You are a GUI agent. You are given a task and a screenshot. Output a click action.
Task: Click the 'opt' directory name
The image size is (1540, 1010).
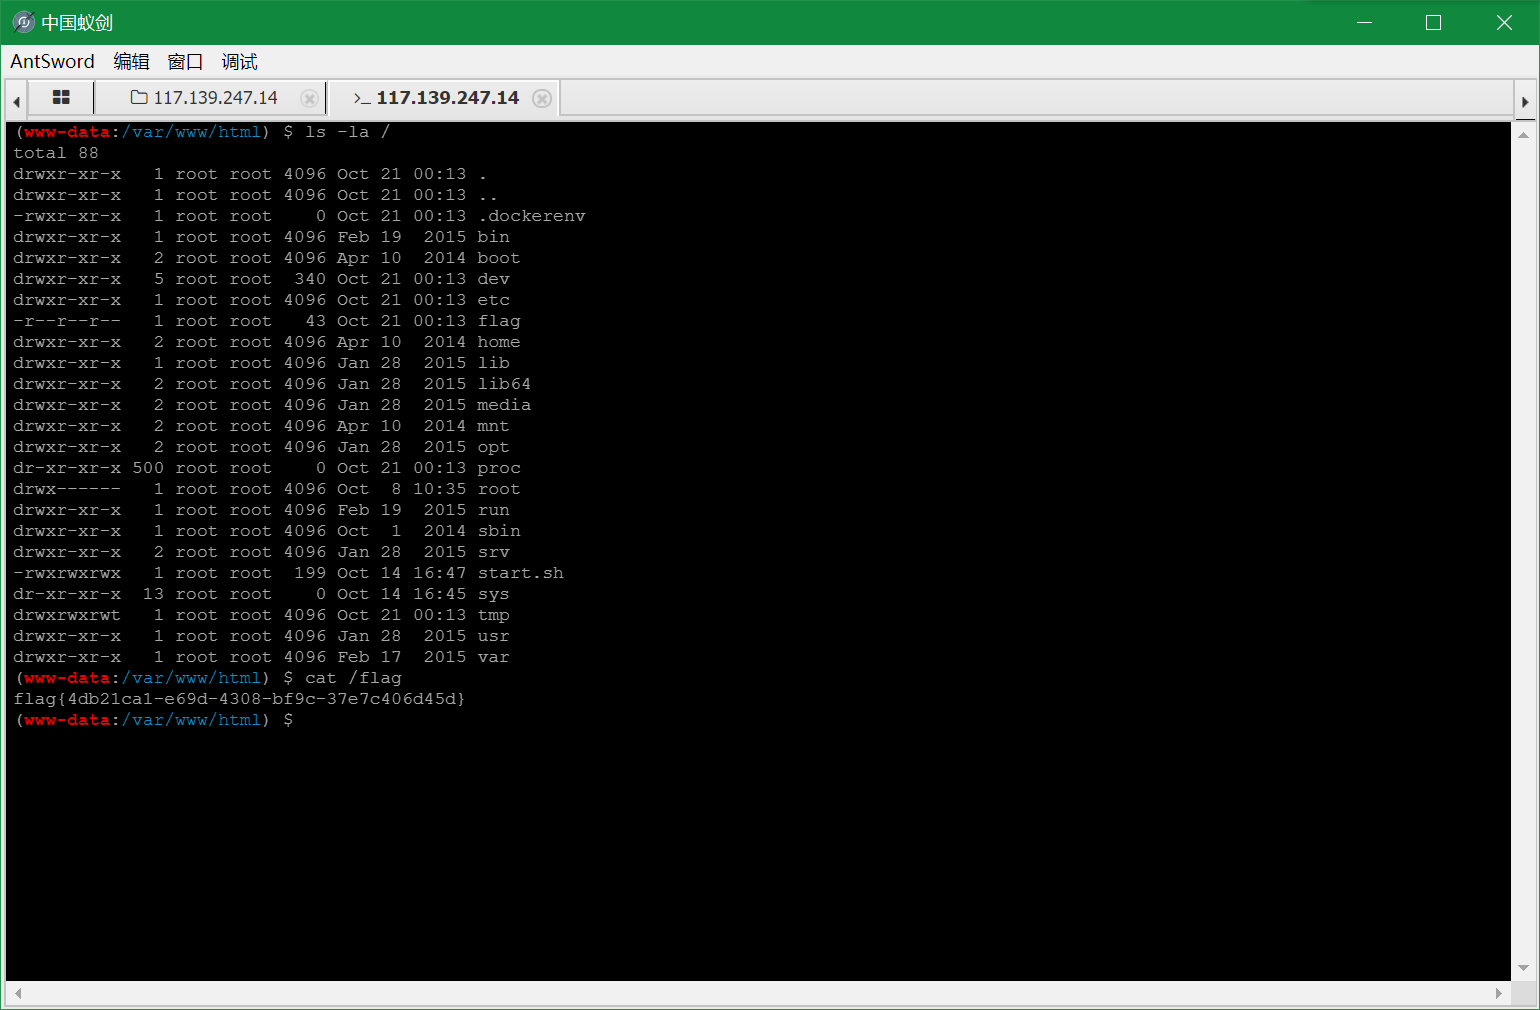coord(493,447)
